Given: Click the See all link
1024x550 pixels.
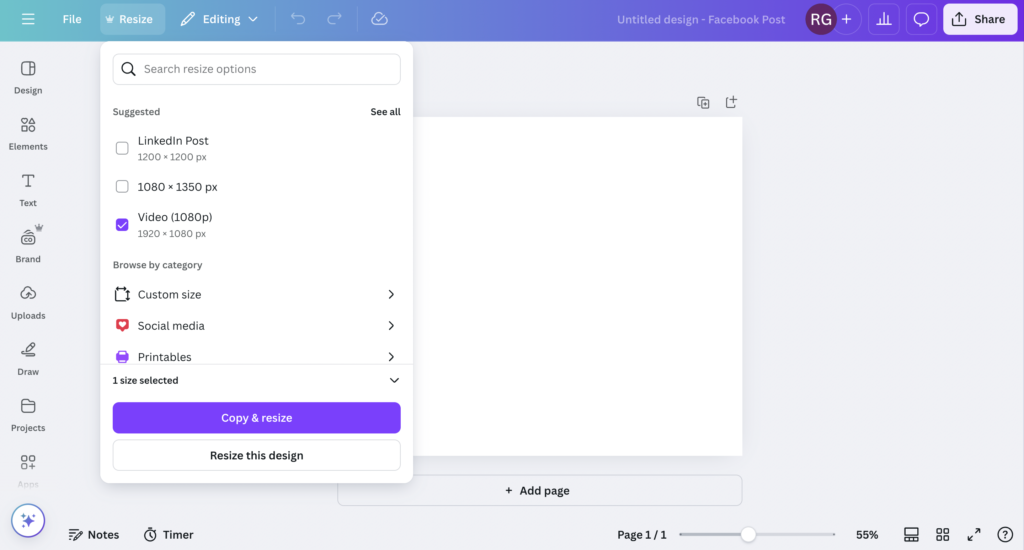Looking at the screenshot, I should 385,112.
